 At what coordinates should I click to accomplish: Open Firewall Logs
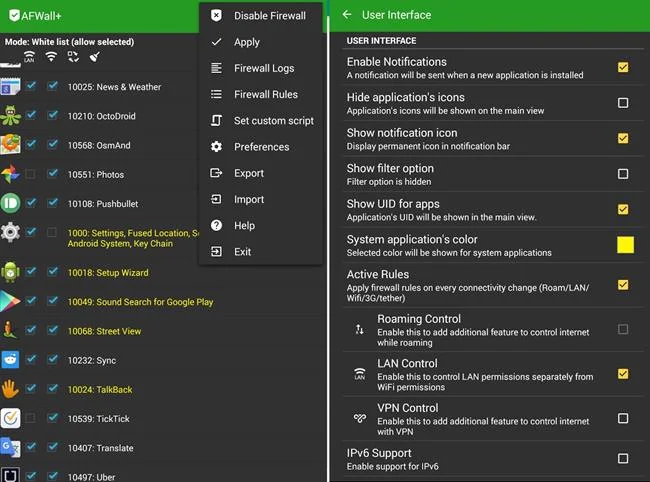pyautogui.click(x=261, y=68)
